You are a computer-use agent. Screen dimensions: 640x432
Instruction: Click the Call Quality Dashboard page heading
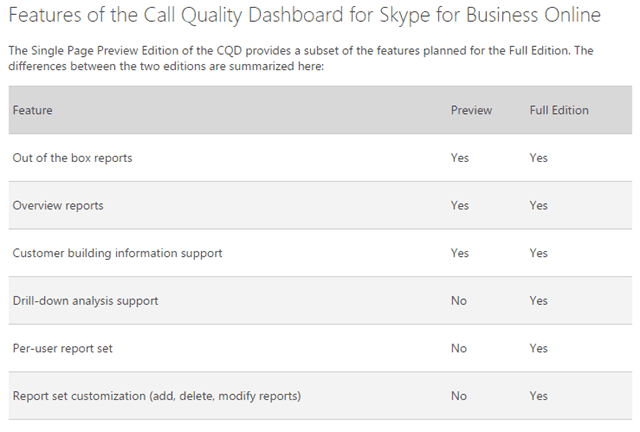tap(305, 16)
